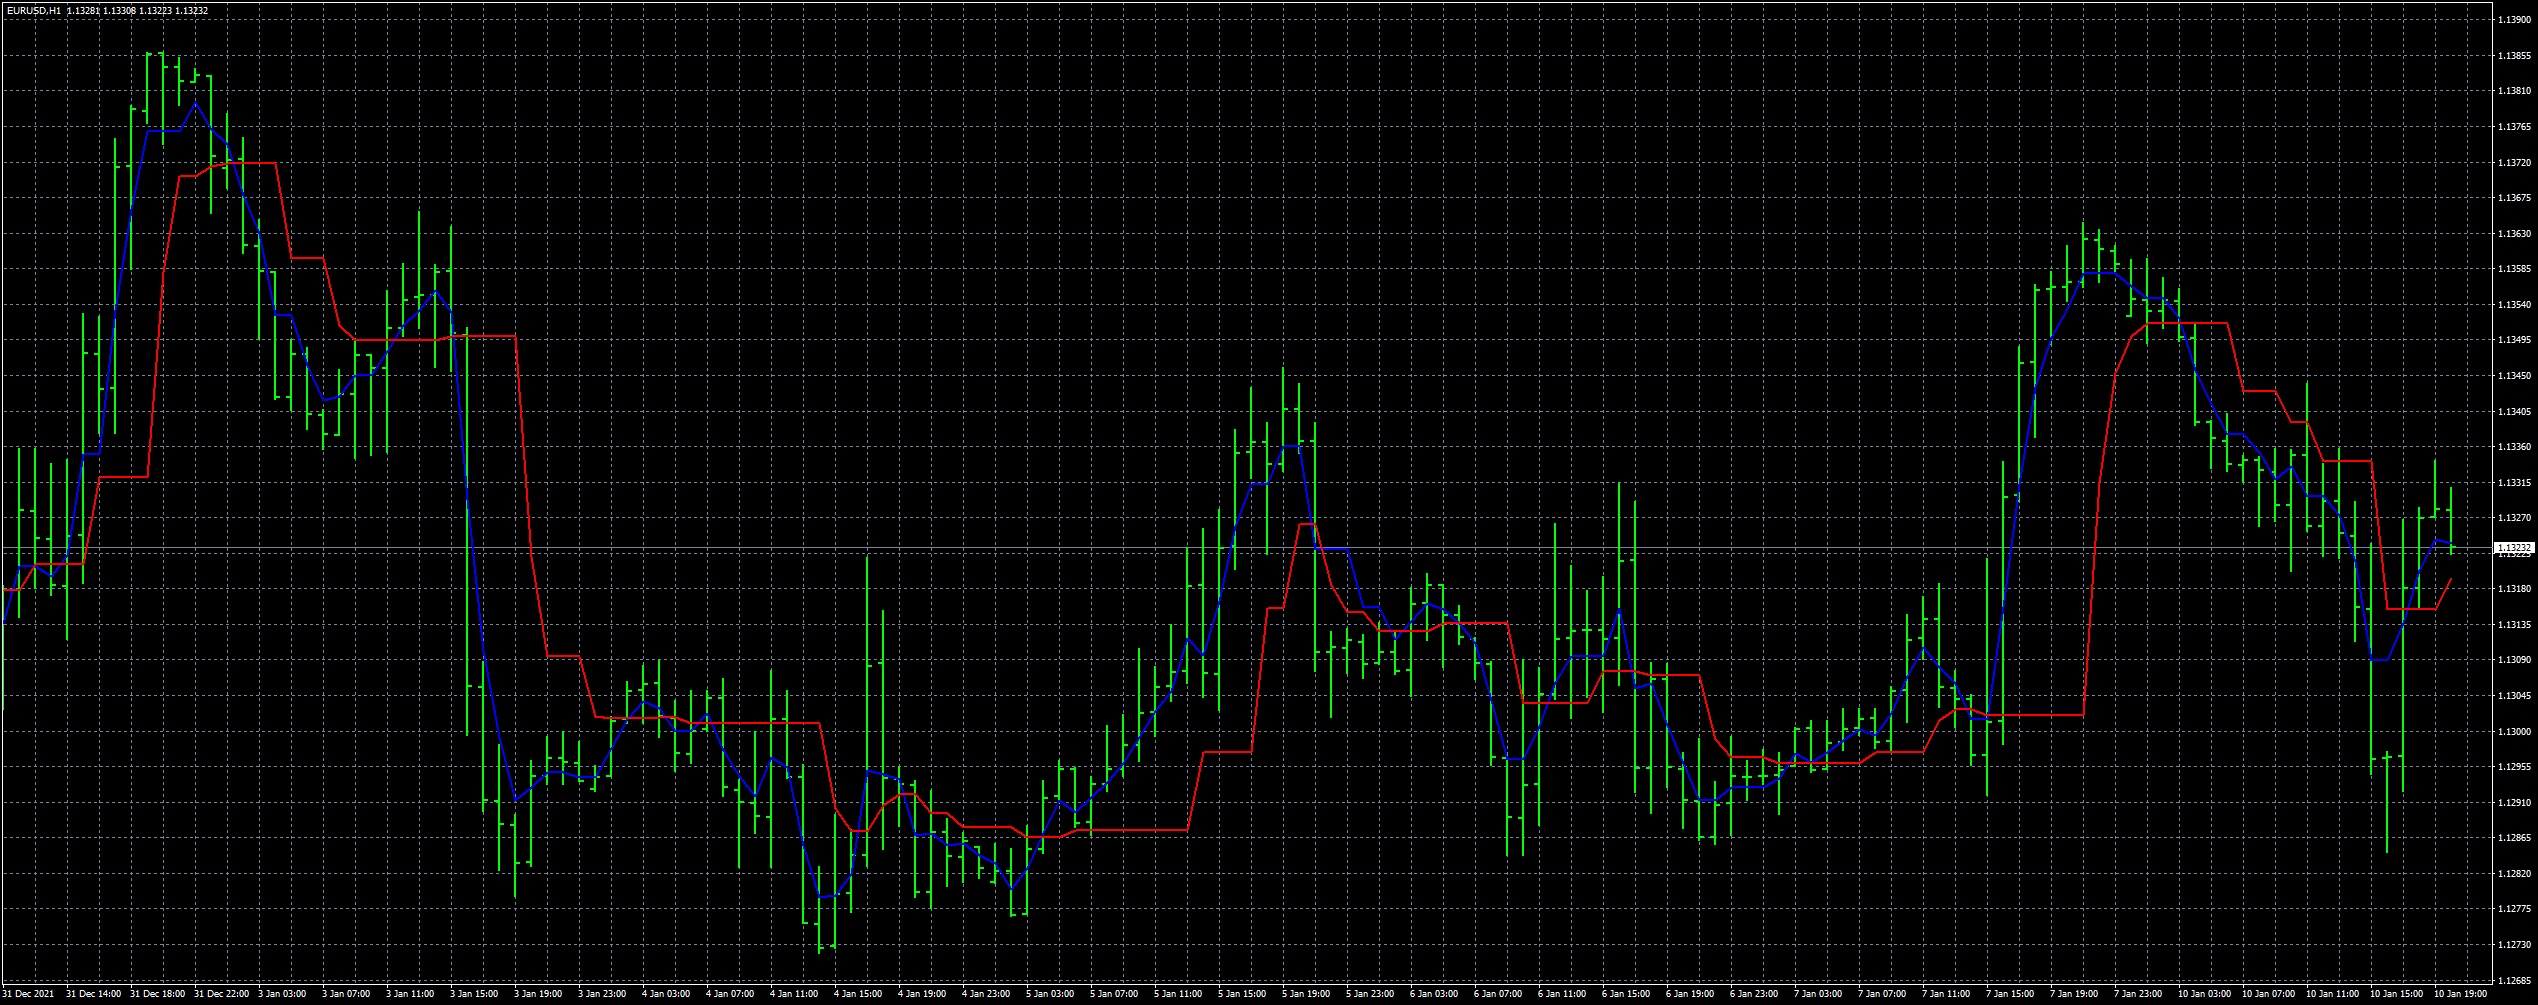Click the 1.13900 price axis label

click(x=2514, y=20)
